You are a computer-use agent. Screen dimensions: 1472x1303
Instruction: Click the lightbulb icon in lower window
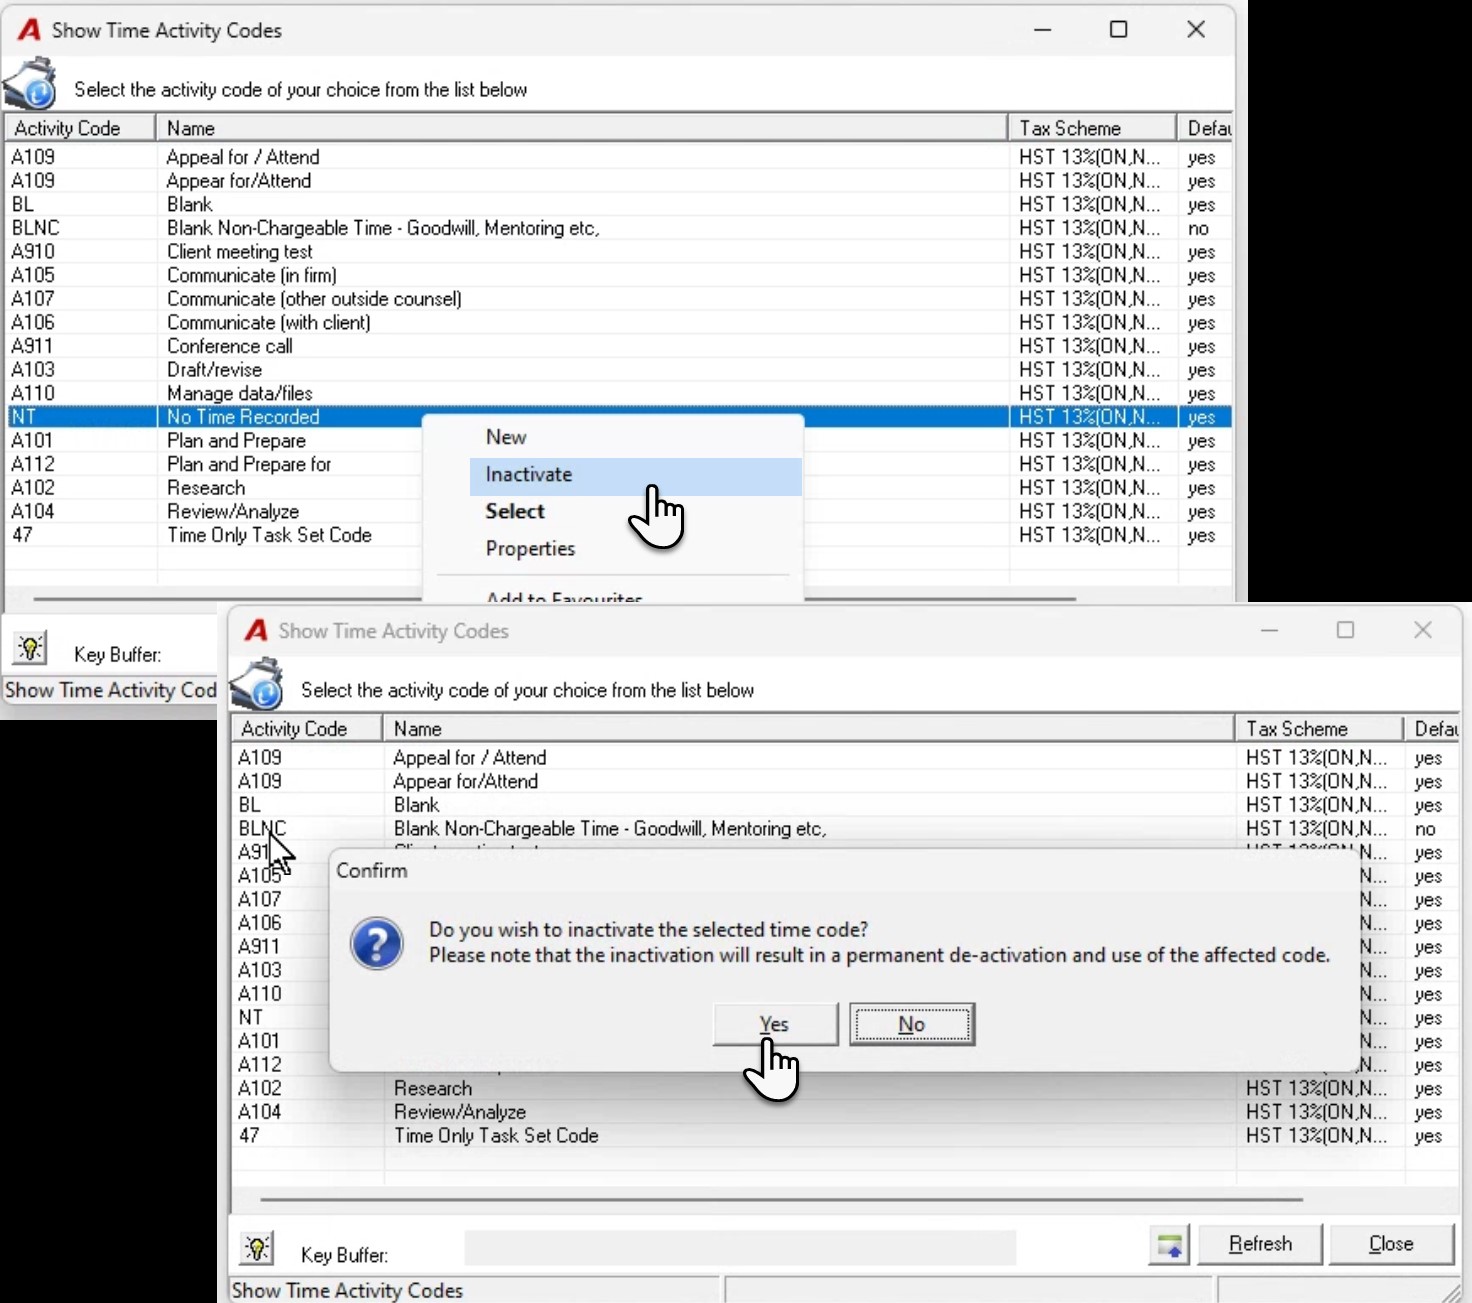[x=257, y=1247]
